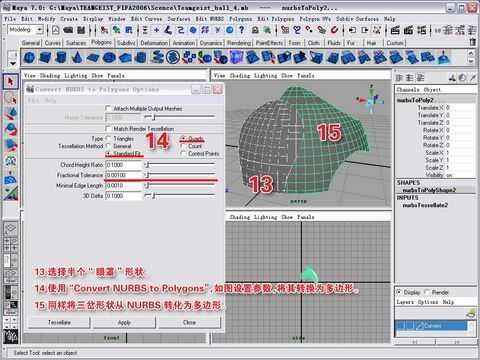Open the Edit NURBS menu
480x360 pixels.
(x=210, y=19)
